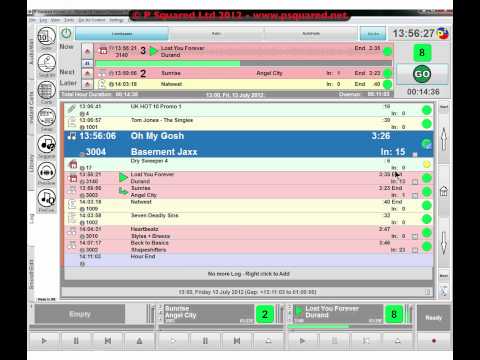Open the second round sidebar tool icon
This screenshot has height=360, width=480.
click(x=46, y=63)
